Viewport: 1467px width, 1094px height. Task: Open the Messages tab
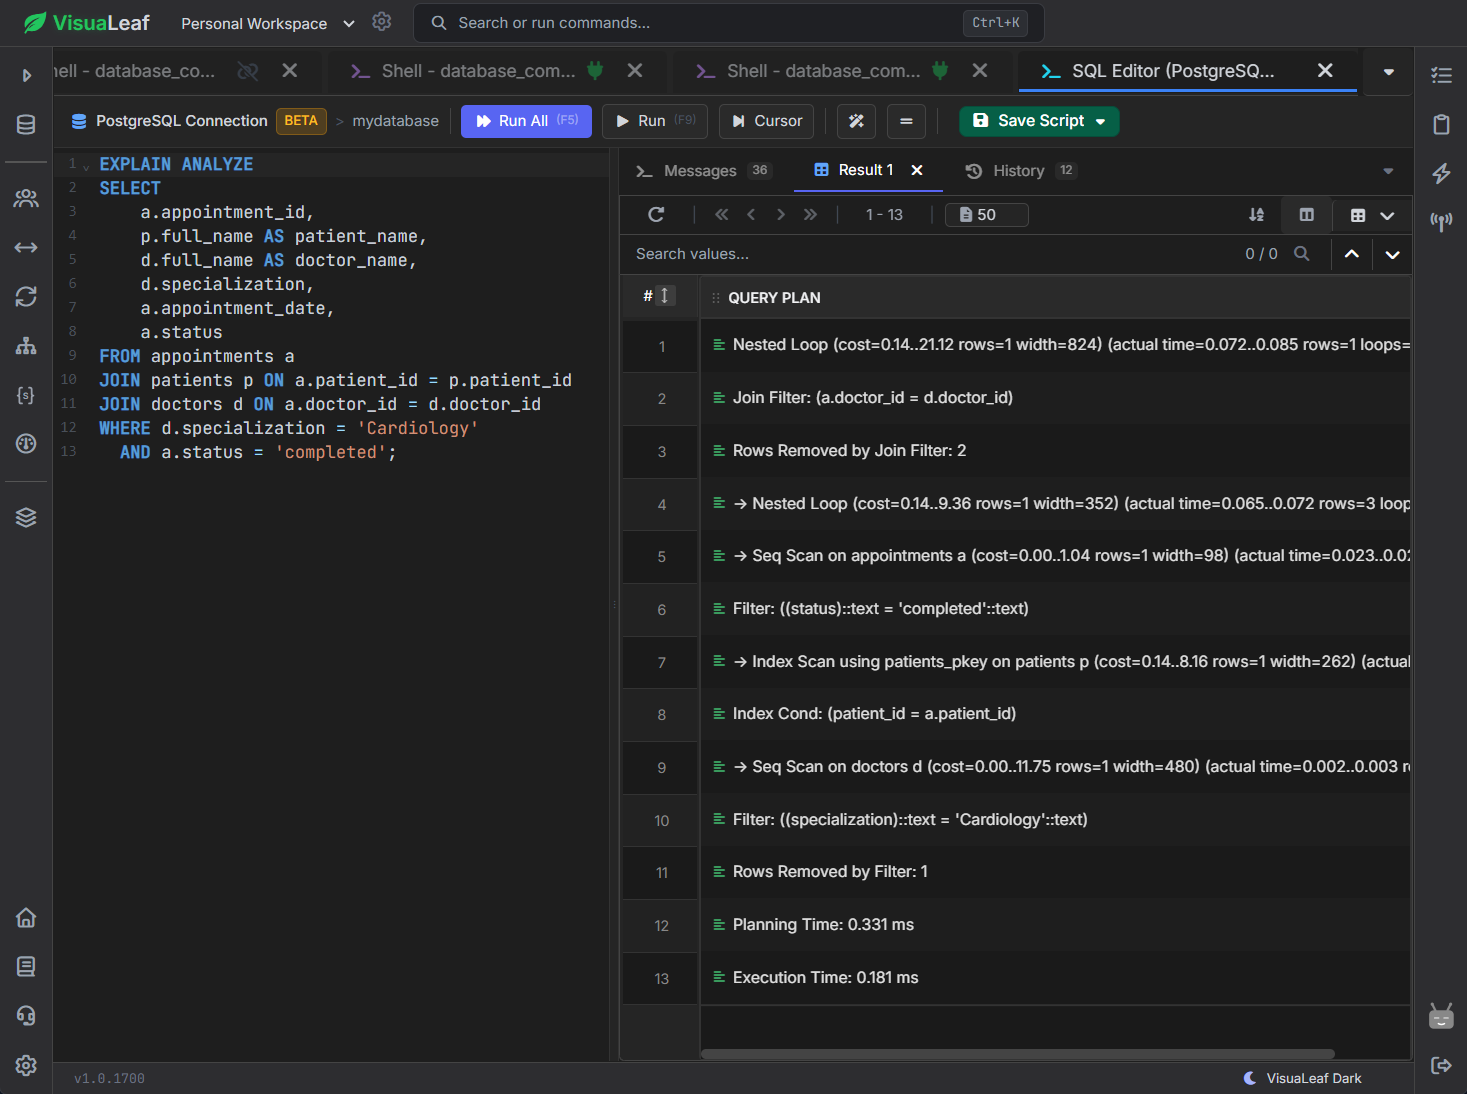tap(704, 171)
